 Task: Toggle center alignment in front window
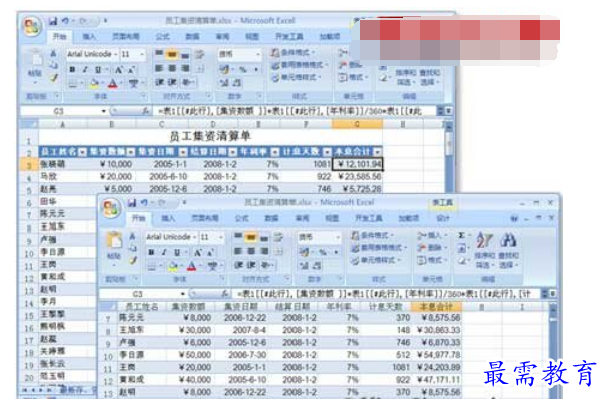click(x=251, y=251)
